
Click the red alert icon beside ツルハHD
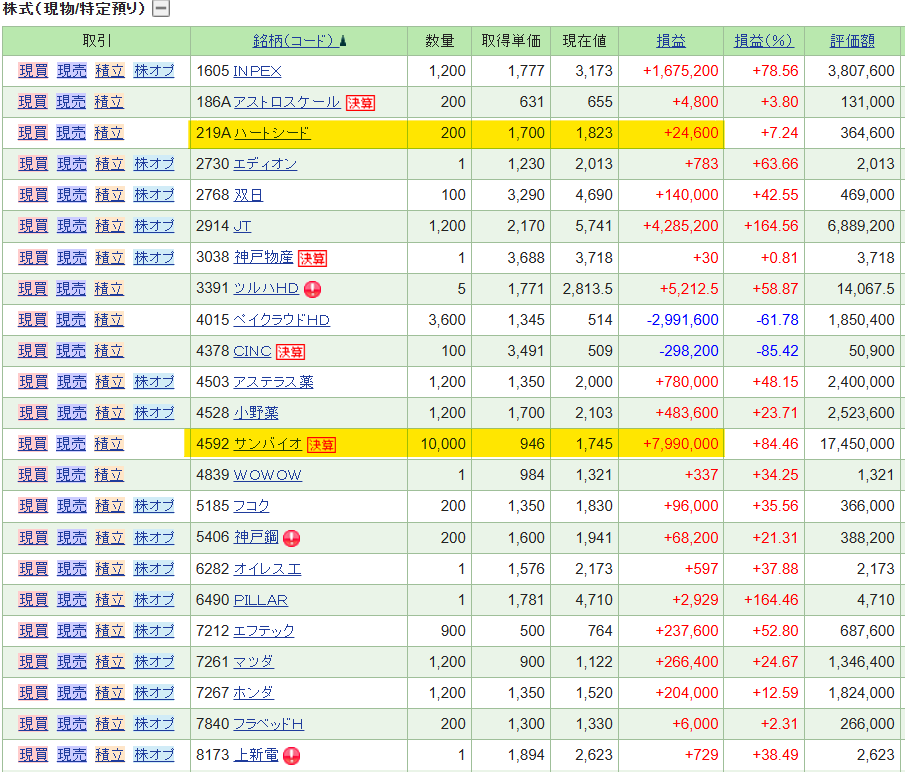[x=312, y=289]
